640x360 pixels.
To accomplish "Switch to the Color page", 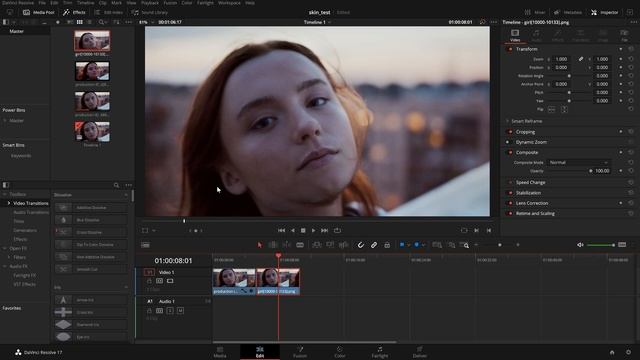I will [340, 352].
